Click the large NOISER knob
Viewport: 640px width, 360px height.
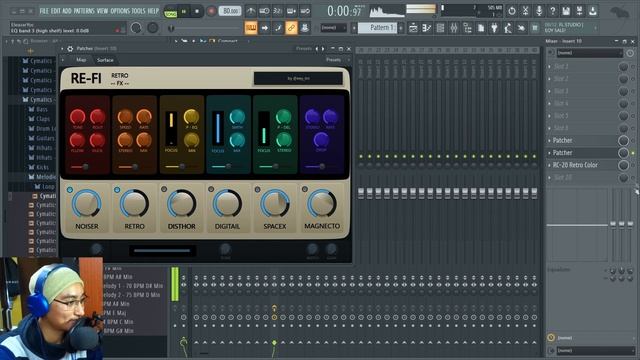tap(86, 203)
